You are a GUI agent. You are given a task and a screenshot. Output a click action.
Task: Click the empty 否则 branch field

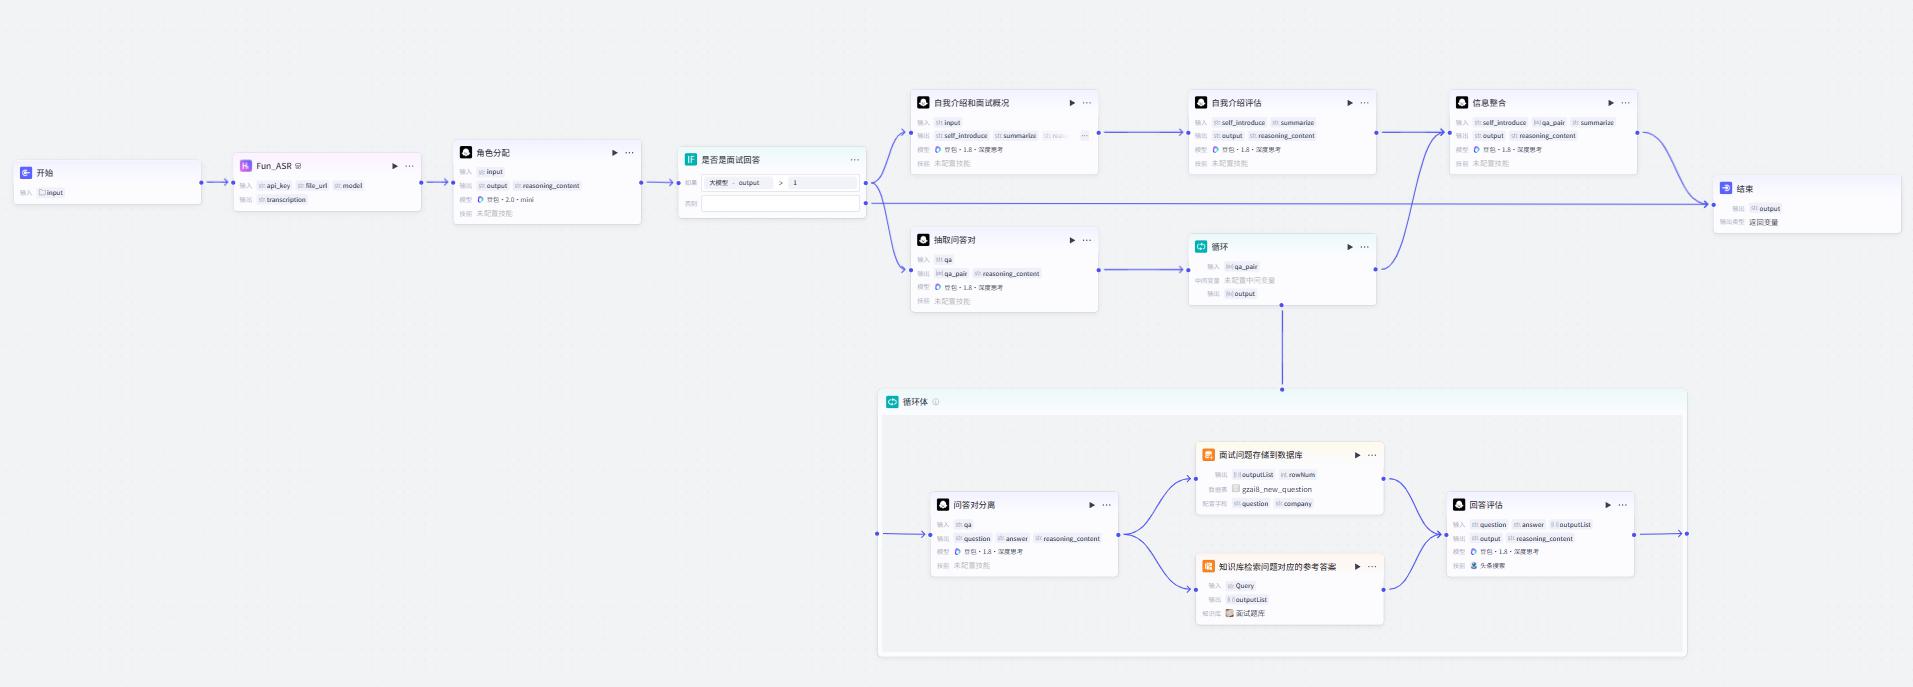[781, 203]
